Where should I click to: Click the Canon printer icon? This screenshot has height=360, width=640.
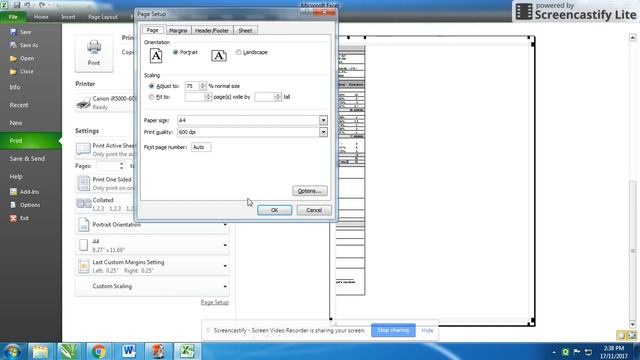point(83,102)
